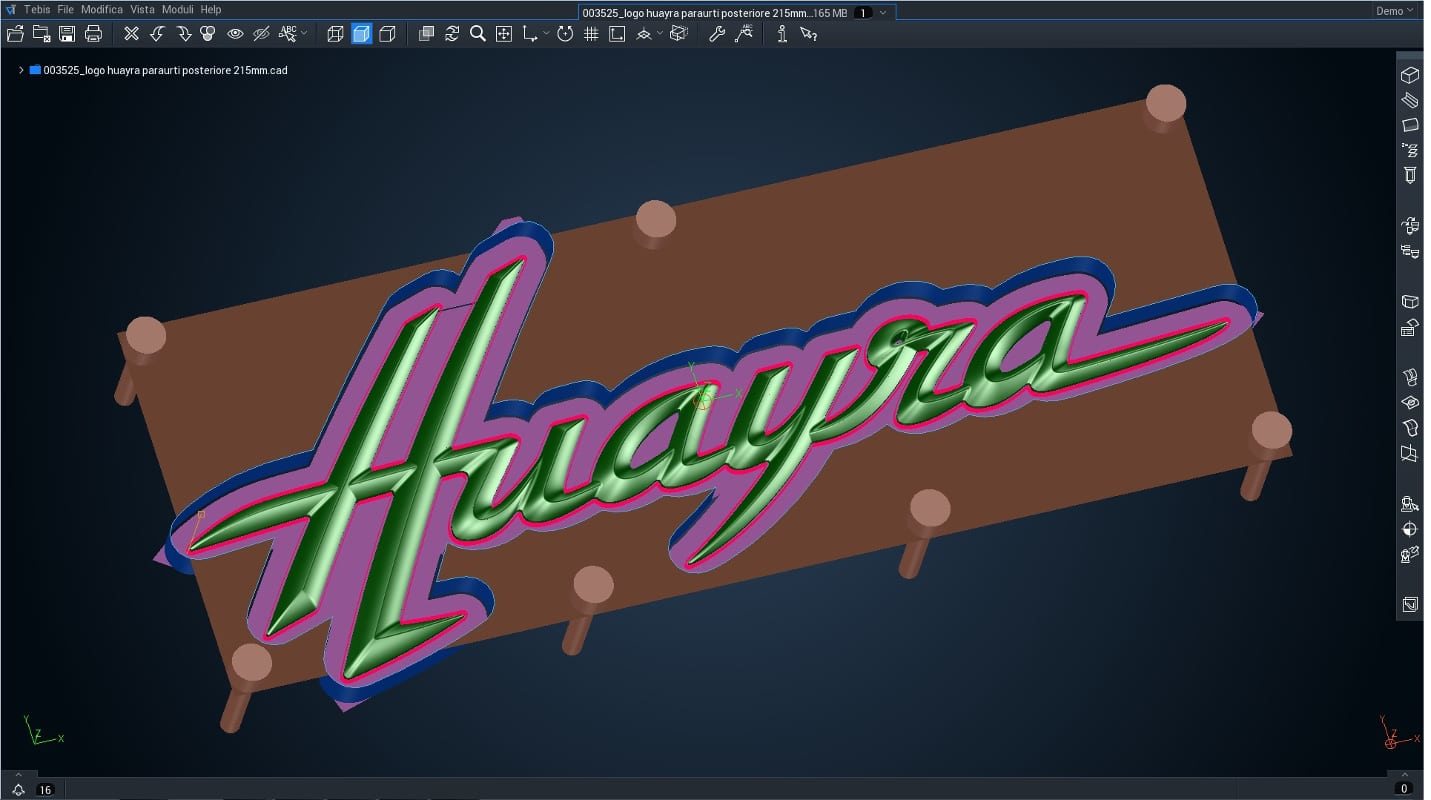Open the document tab list dropdown arrow
This screenshot has height=800, width=1431.
[883, 12]
